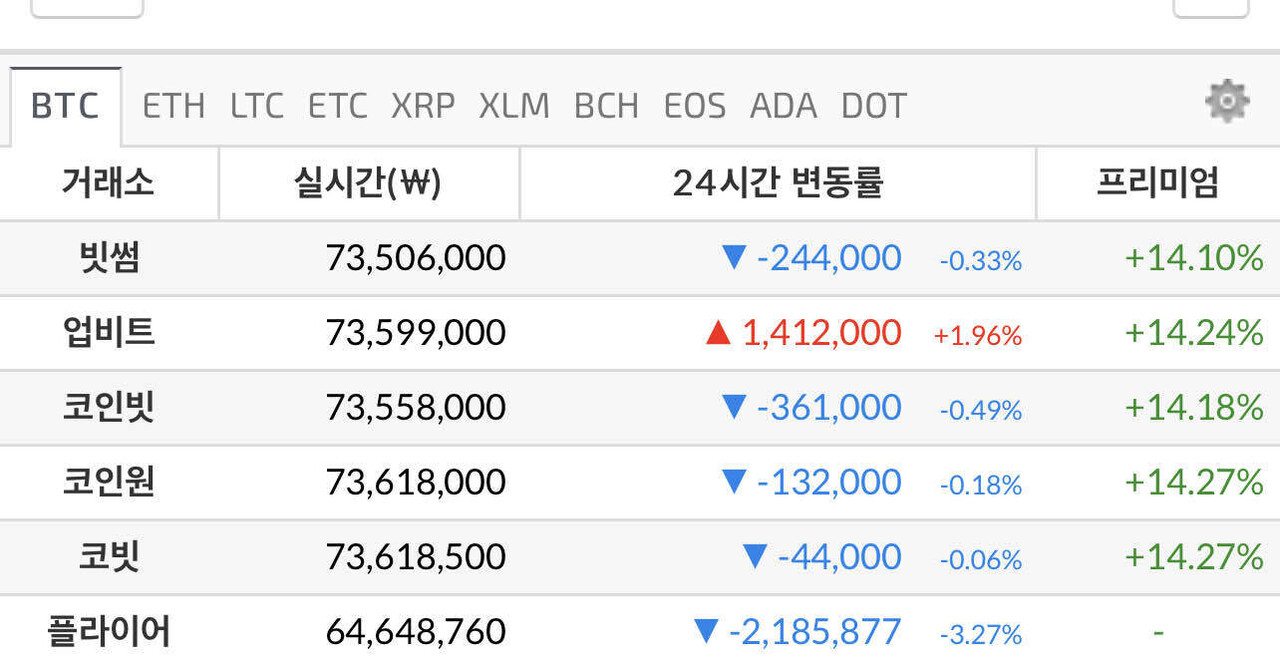Image resolution: width=1280 pixels, height=665 pixels.
Task: Sort by the 실시간(₩) column header
Action: point(369,183)
